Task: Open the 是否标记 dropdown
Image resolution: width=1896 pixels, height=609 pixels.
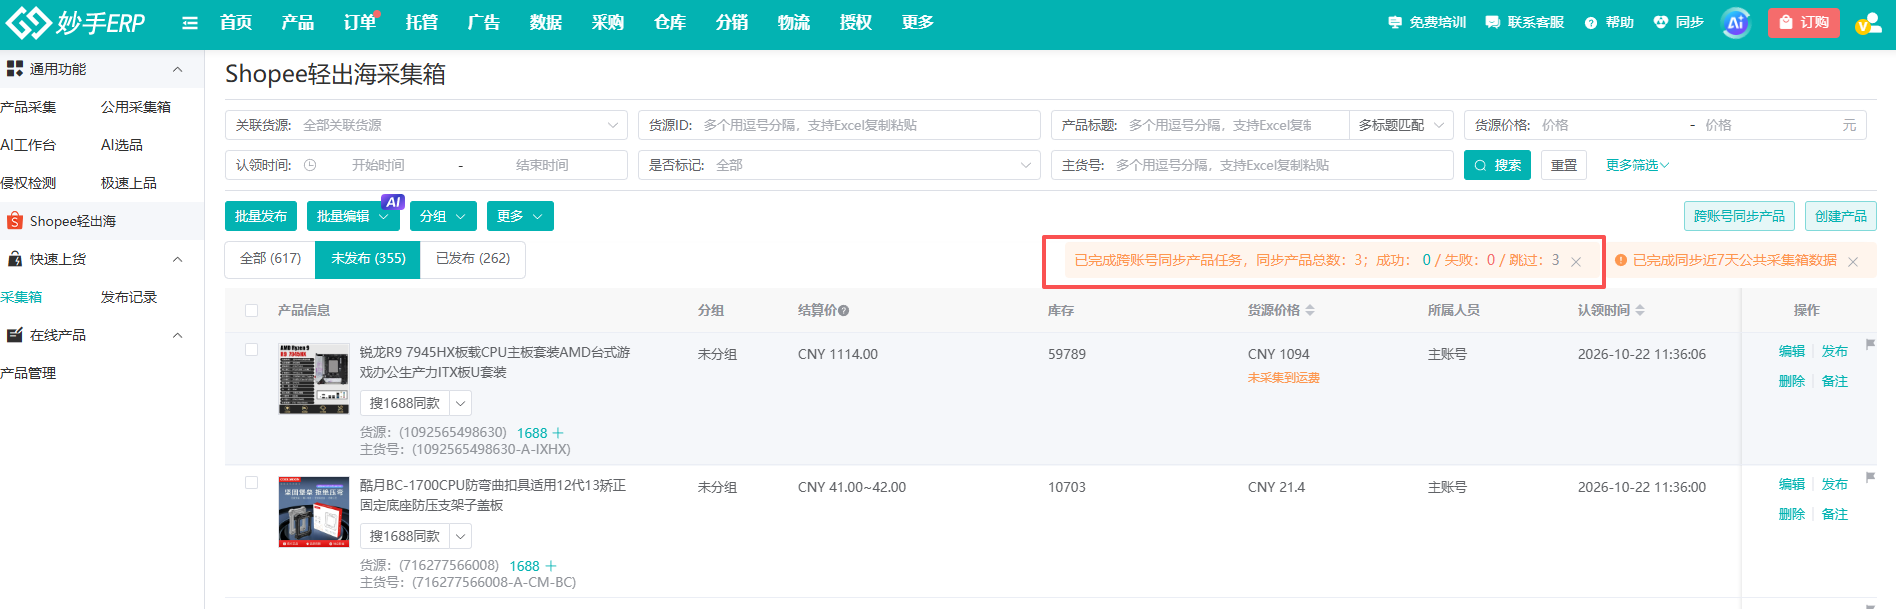Action: [839, 165]
